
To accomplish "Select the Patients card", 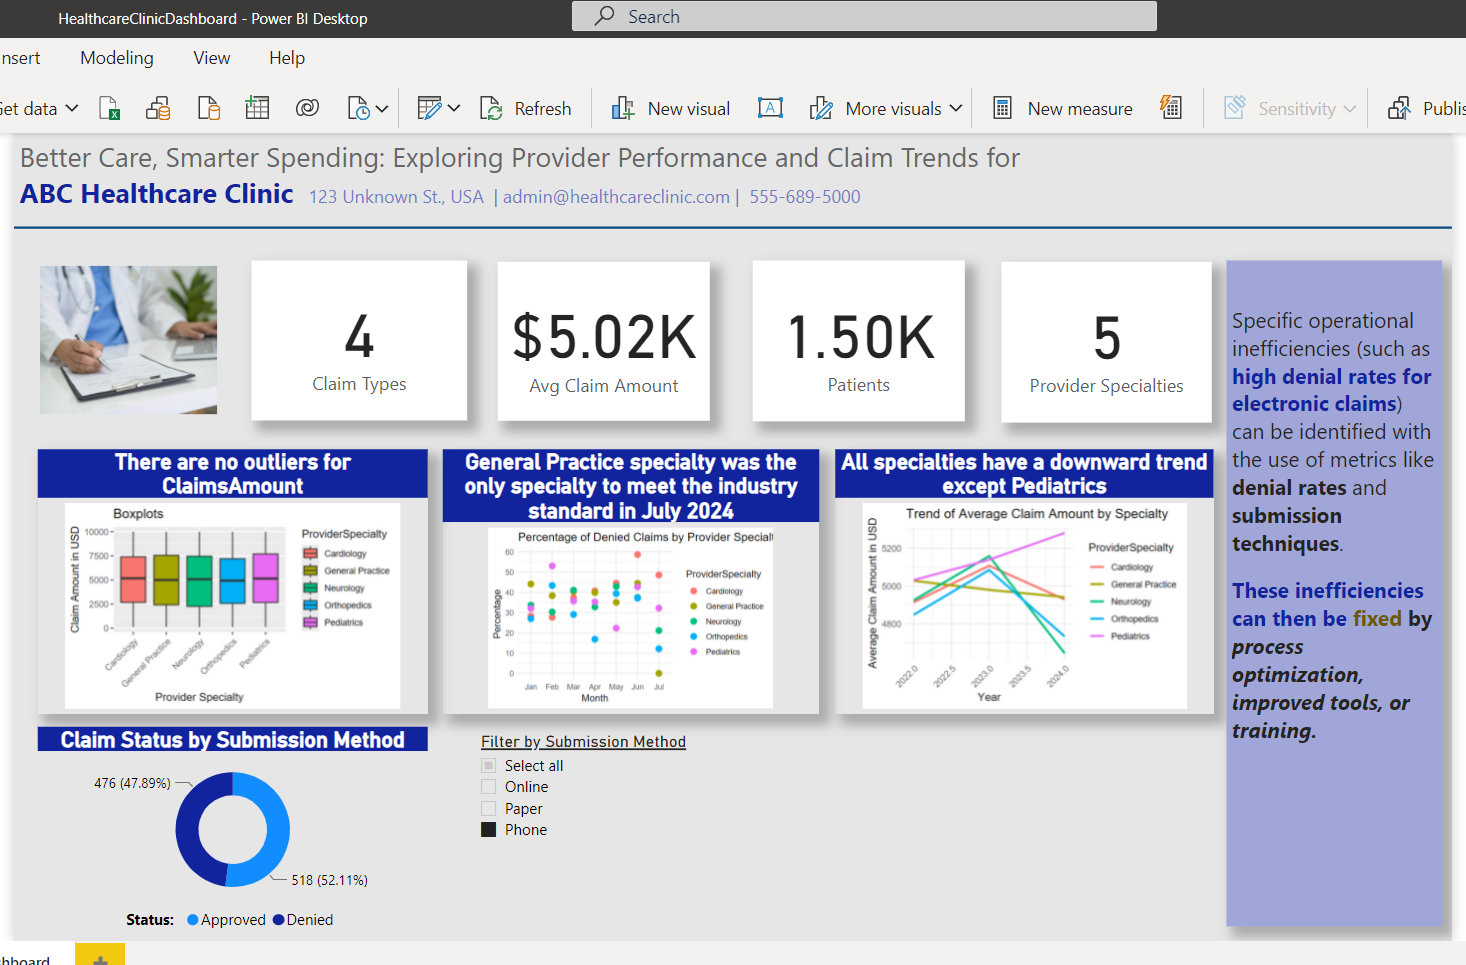I will coord(859,341).
